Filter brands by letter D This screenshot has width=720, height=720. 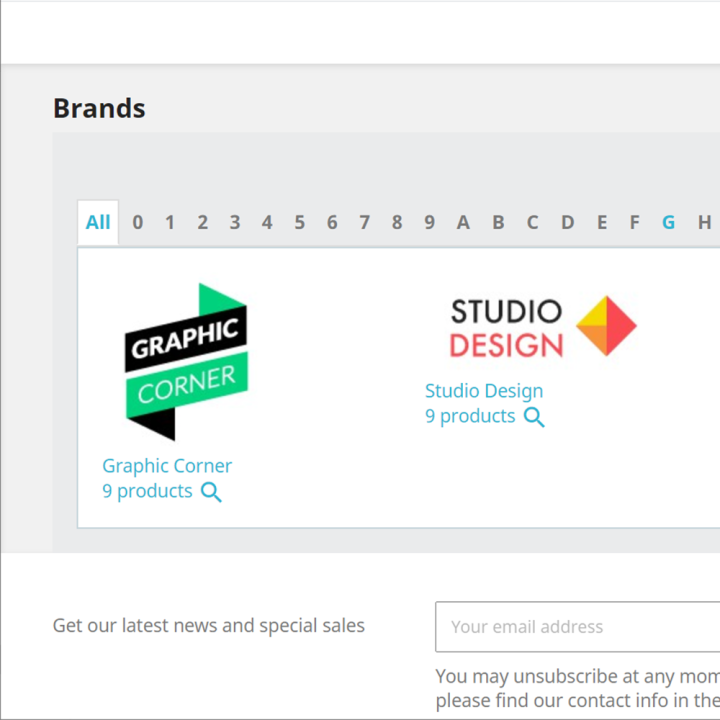(x=568, y=222)
